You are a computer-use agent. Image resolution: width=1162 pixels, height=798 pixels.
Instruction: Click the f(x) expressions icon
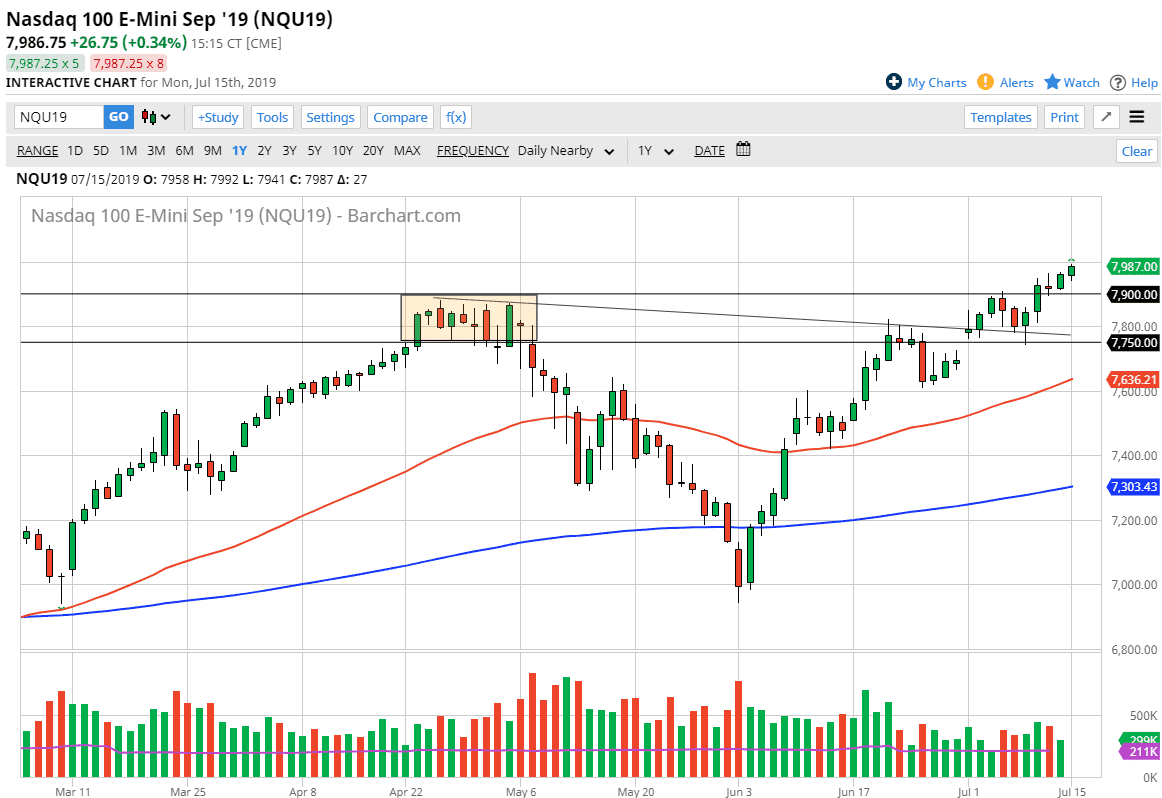[x=455, y=117]
